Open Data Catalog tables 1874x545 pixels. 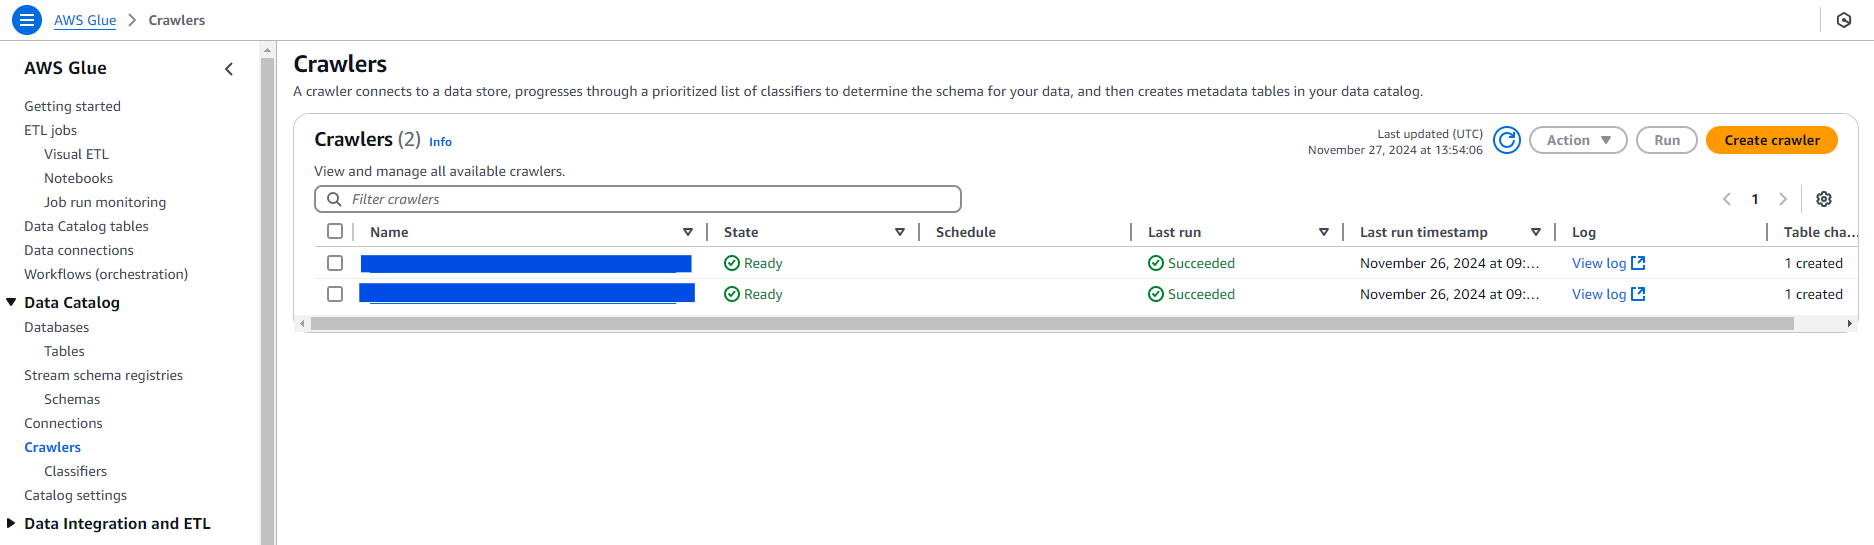click(86, 226)
